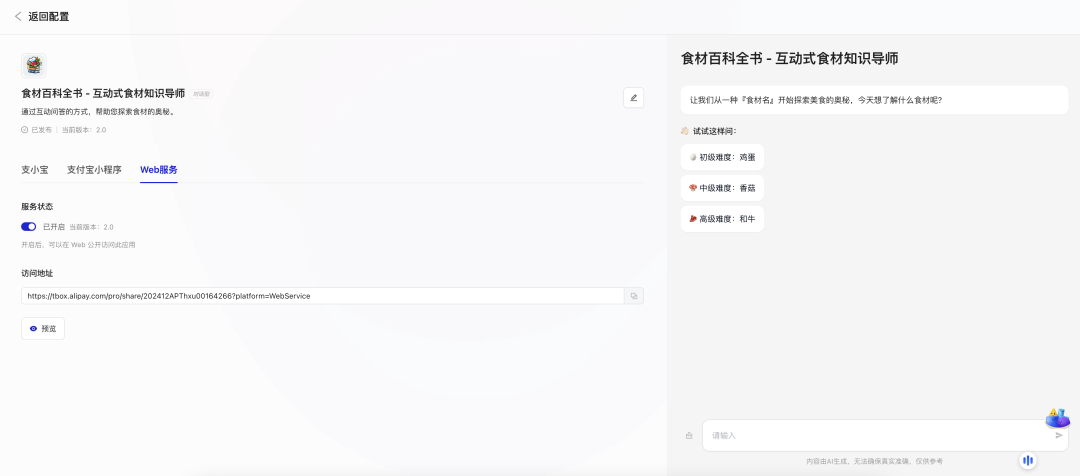Clear the conversation with broom icon

pos(689,435)
